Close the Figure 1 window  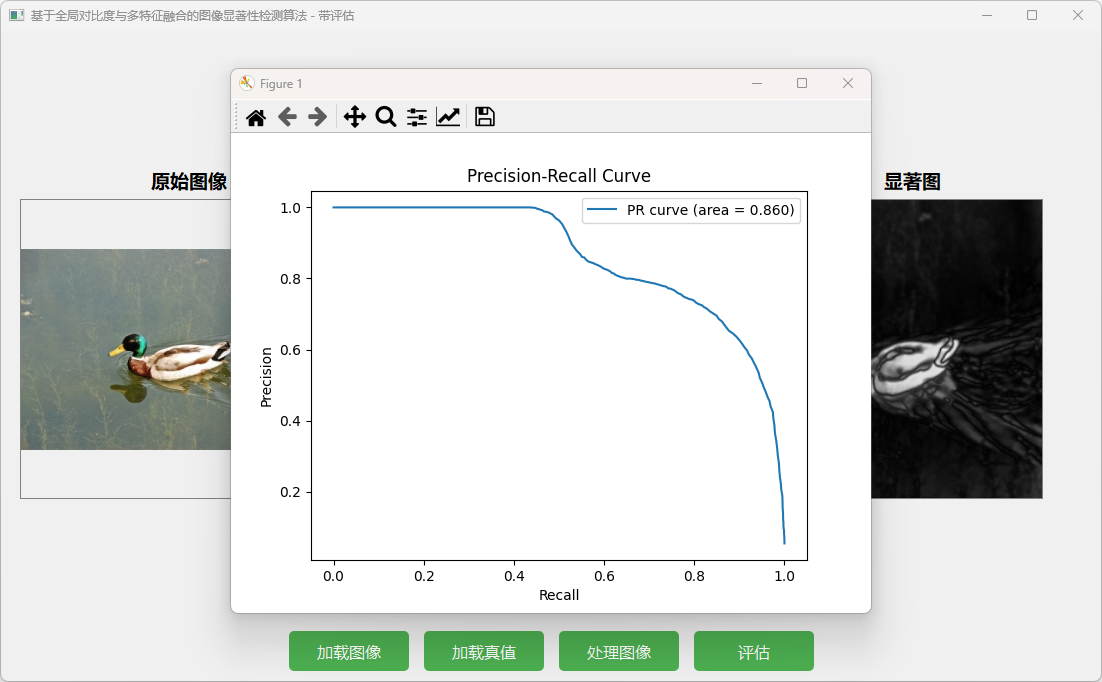coord(848,83)
